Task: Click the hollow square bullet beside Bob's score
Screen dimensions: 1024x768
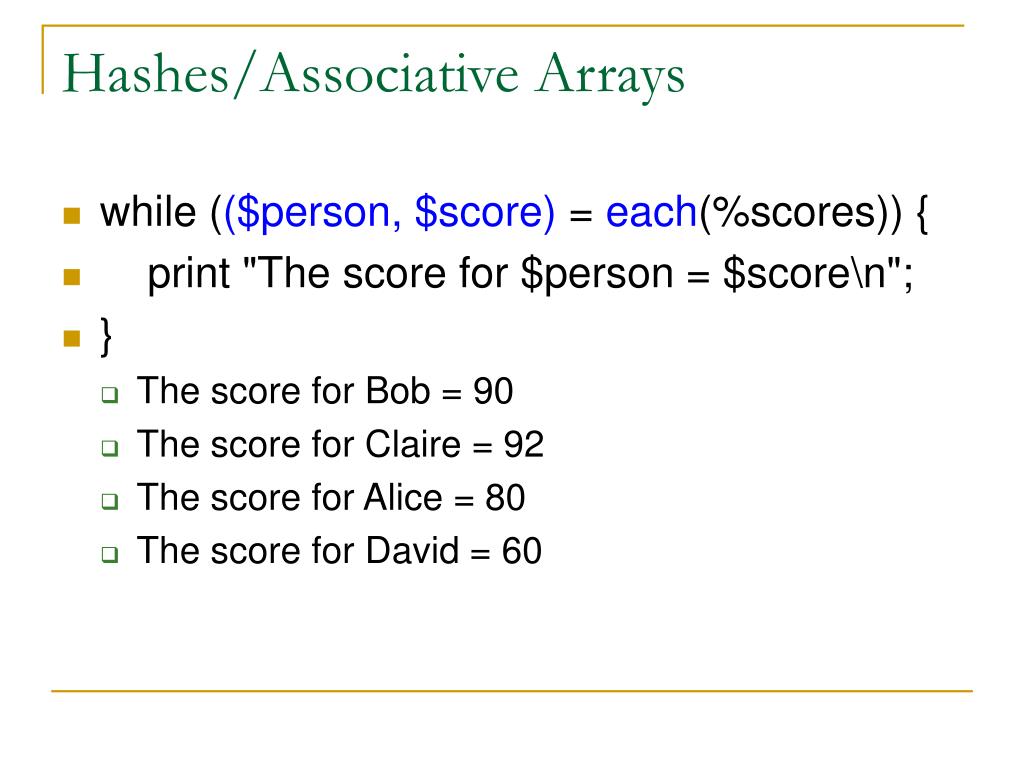Action: pyautogui.click(x=110, y=394)
